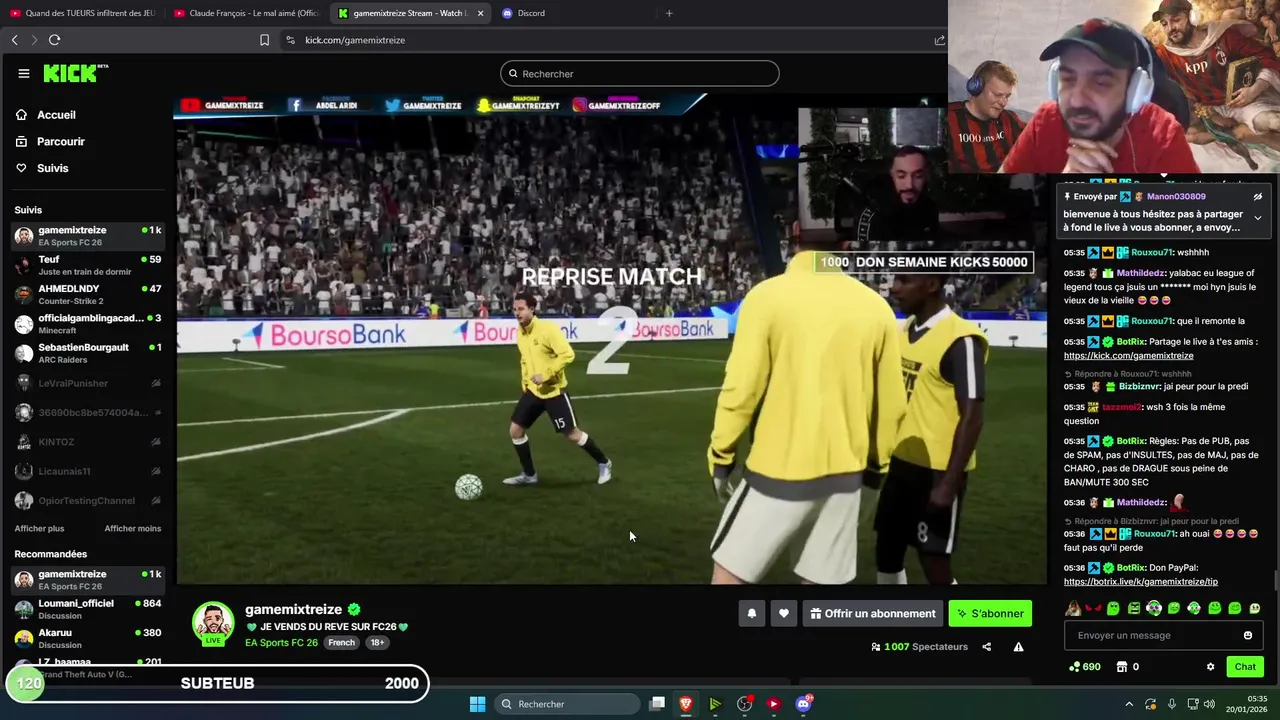Expand the pinned message chevron
The width and height of the screenshot is (1280, 720).
[1257, 218]
